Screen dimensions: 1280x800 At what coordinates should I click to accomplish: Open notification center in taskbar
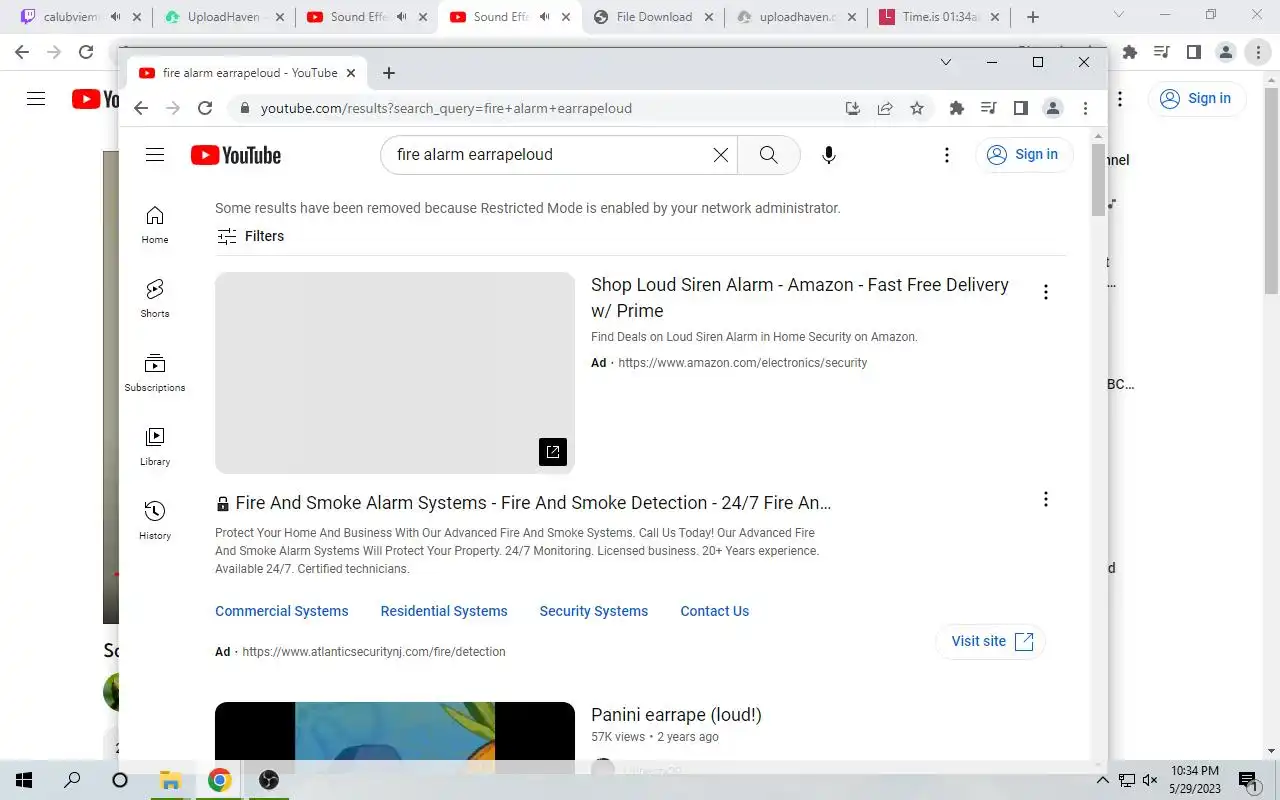tap(1248, 780)
